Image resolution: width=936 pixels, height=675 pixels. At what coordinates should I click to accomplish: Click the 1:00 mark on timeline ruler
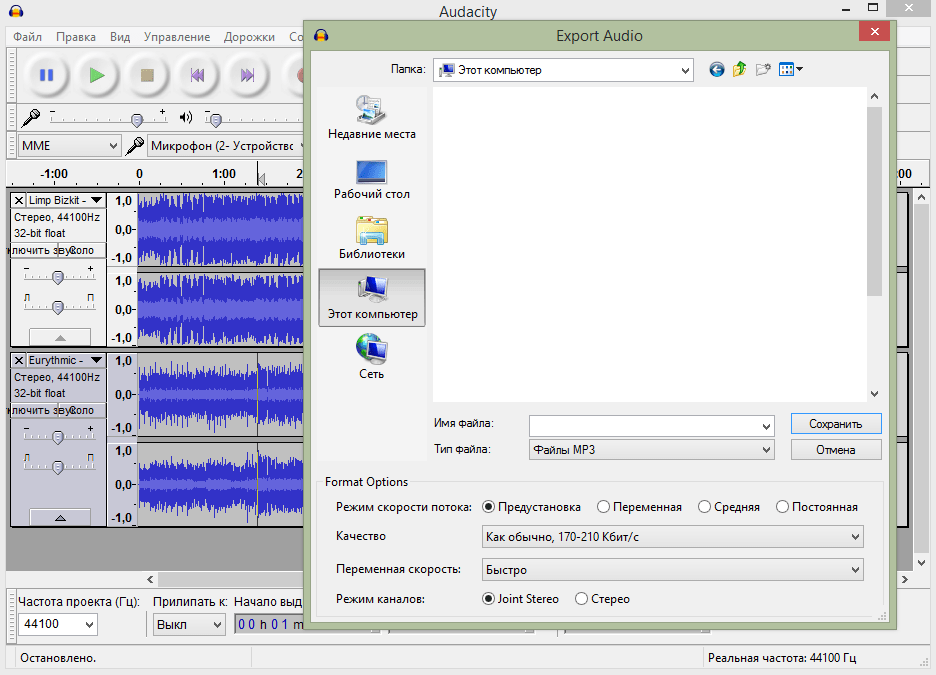(224, 174)
